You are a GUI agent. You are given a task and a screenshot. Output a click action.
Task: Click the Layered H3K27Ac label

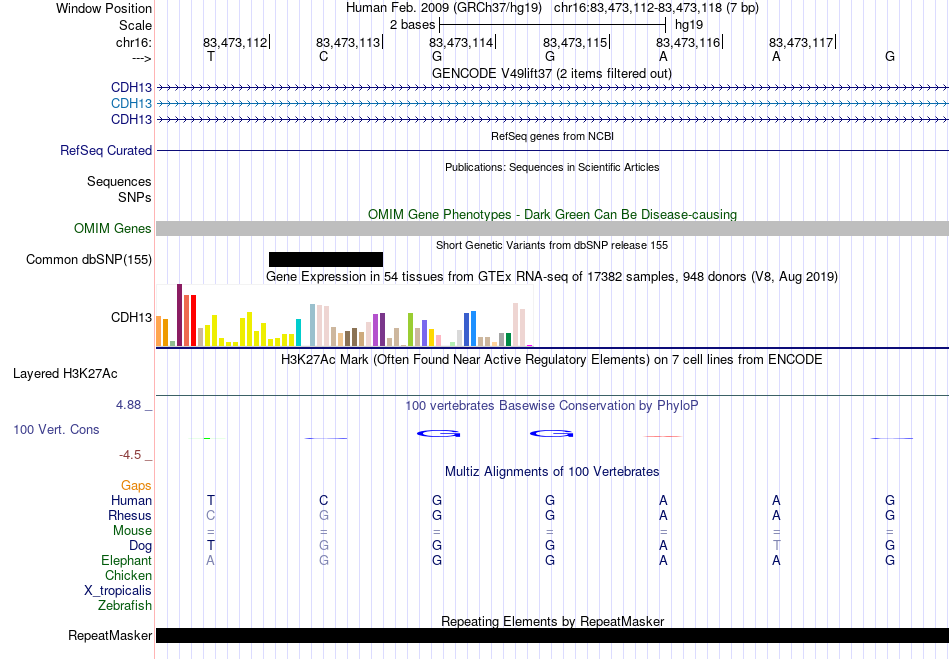[x=65, y=374]
